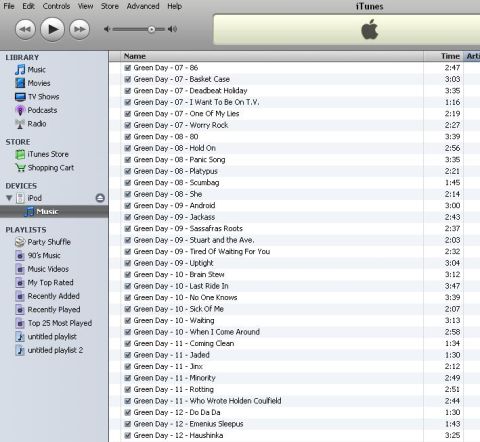Select song Green Day - 09 - Android

point(174,206)
